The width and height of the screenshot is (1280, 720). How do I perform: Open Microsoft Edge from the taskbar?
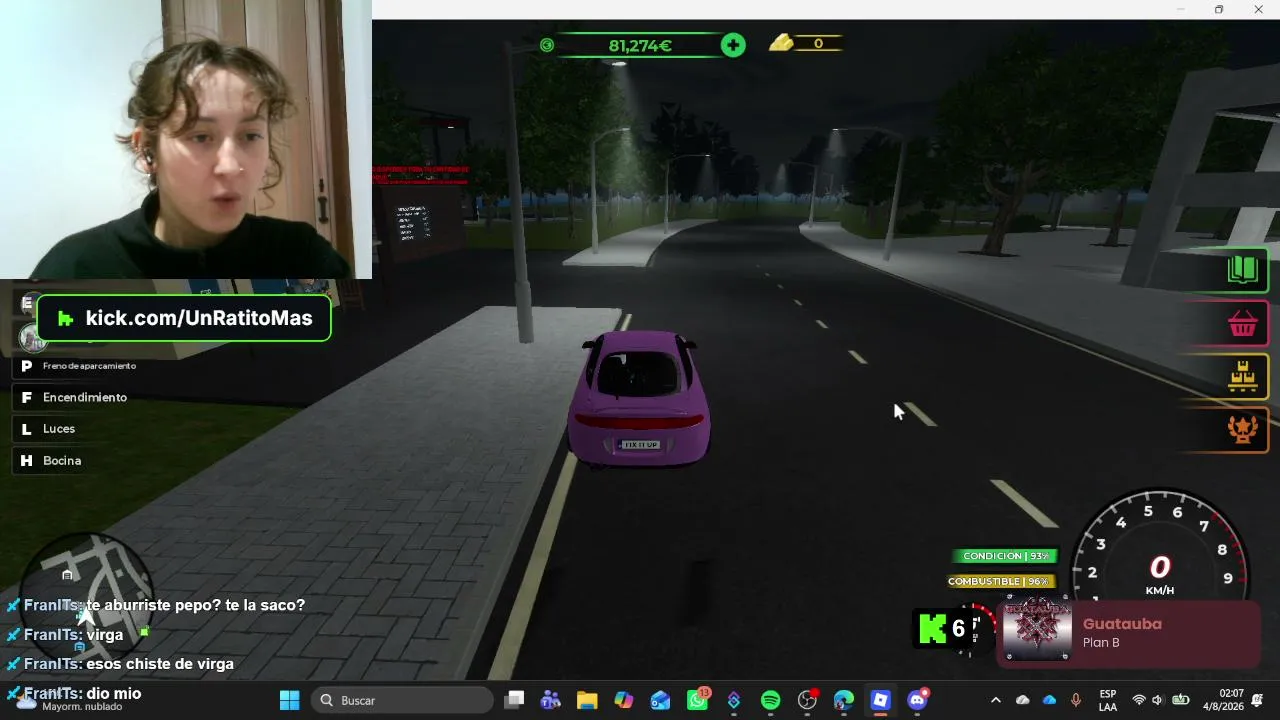[x=844, y=700]
